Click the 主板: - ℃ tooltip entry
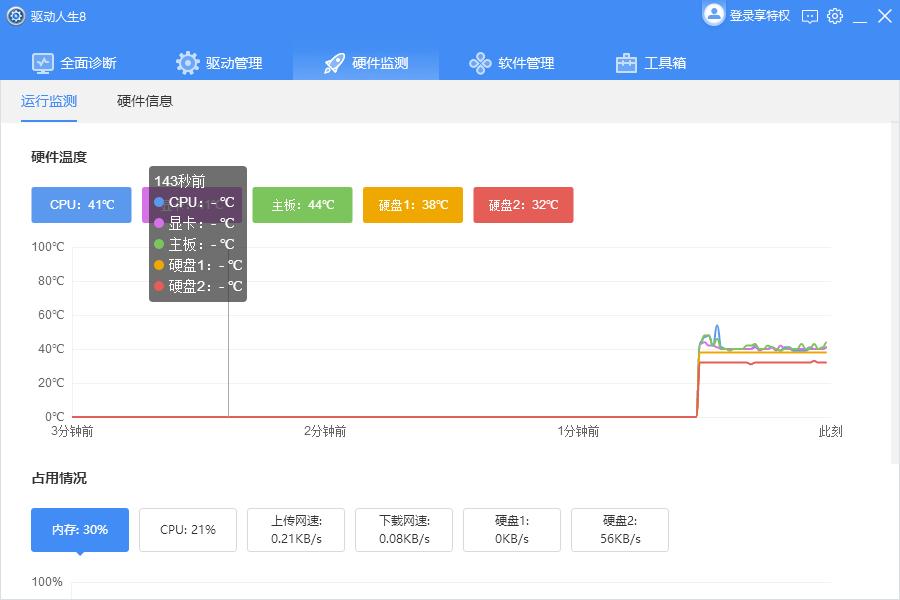The width and height of the screenshot is (900, 600). point(195,244)
